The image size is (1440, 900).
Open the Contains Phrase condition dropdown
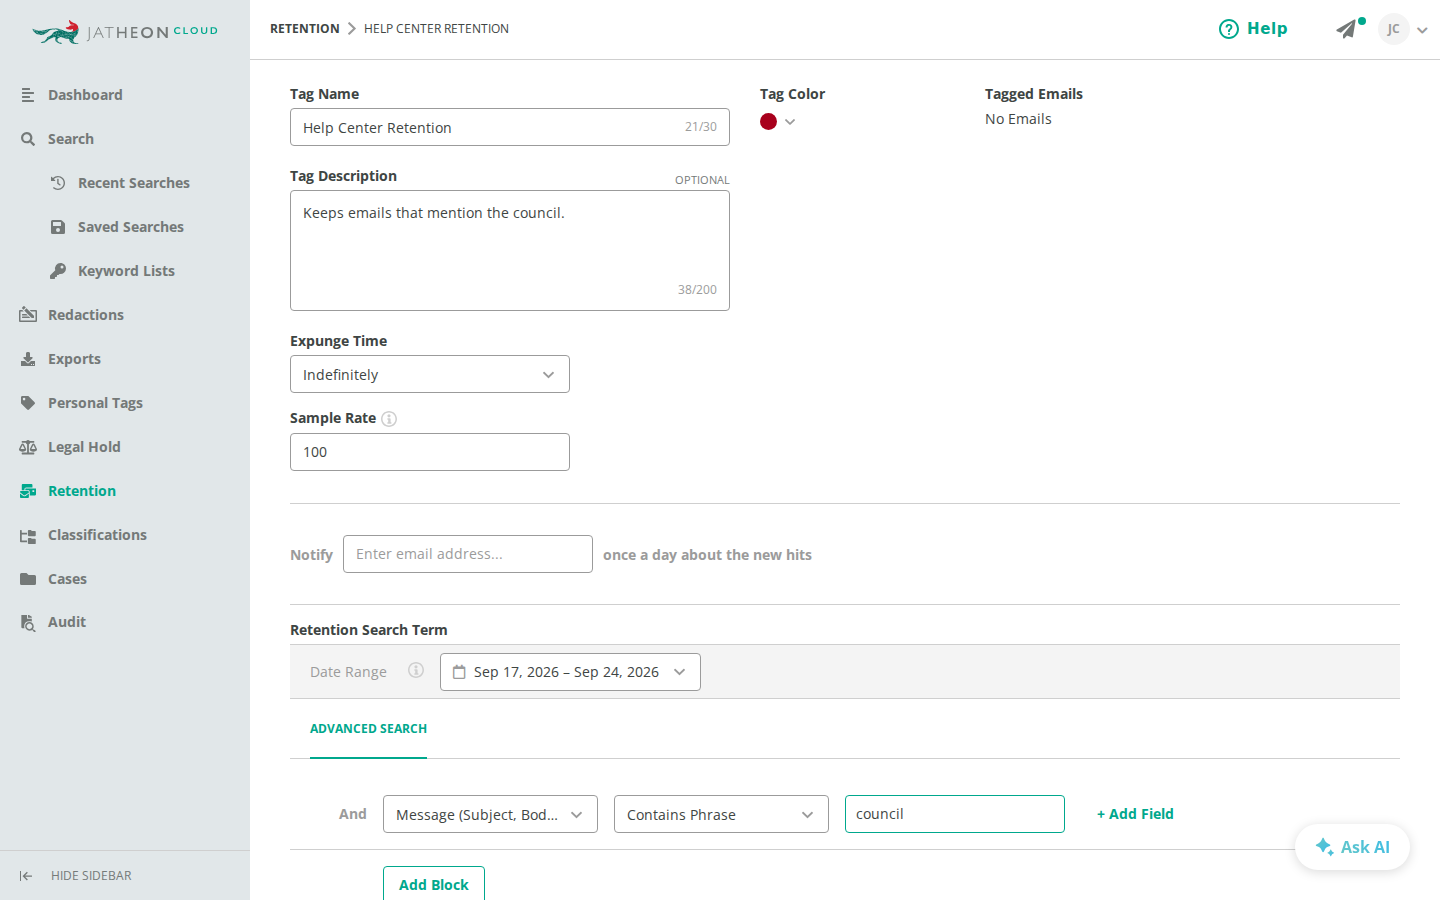coord(721,814)
